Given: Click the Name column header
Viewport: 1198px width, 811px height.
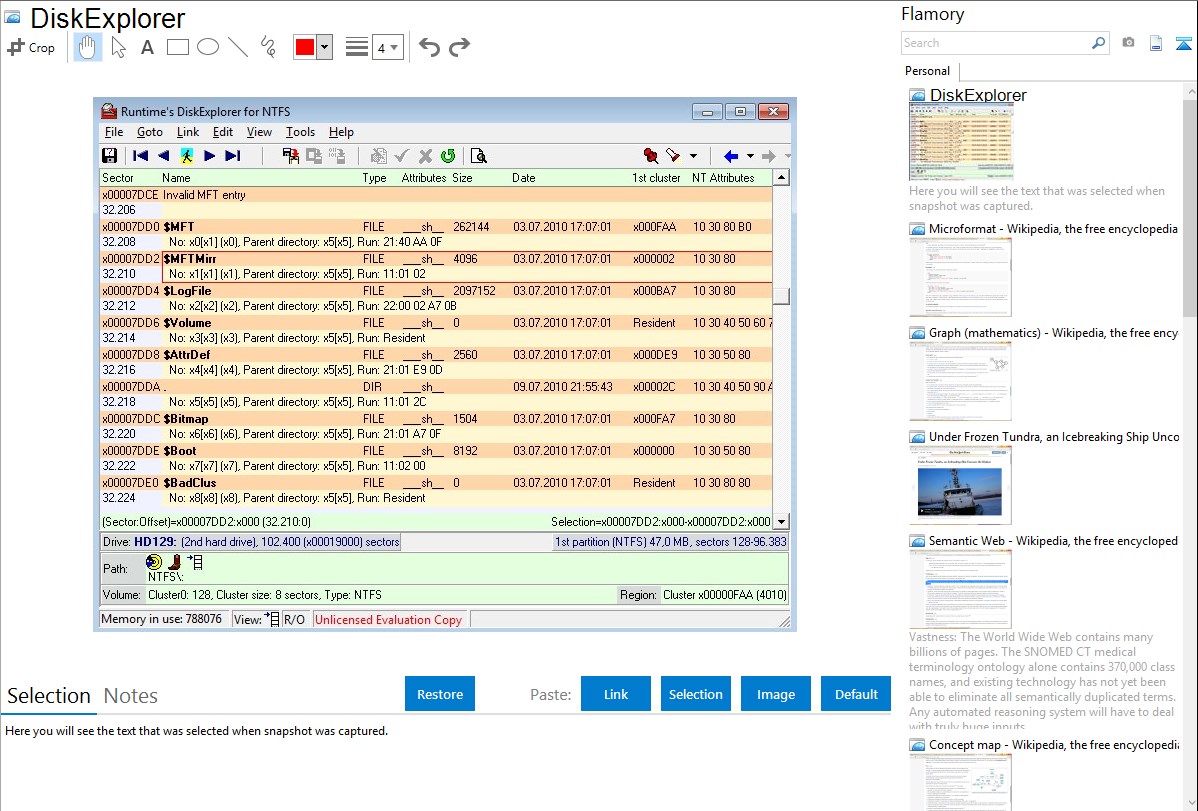Looking at the screenshot, I should click(x=176, y=178).
